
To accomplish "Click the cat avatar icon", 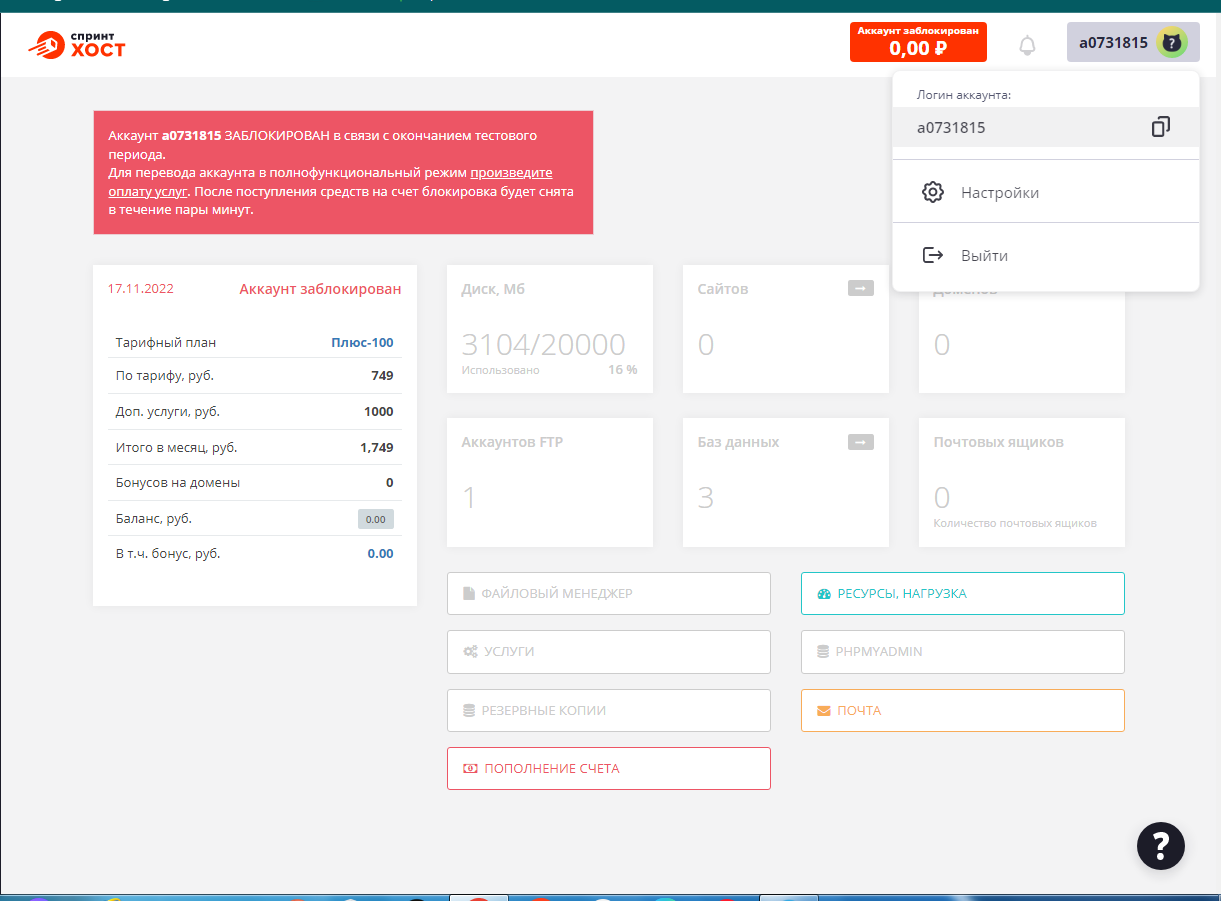I will tap(1171, 43).
